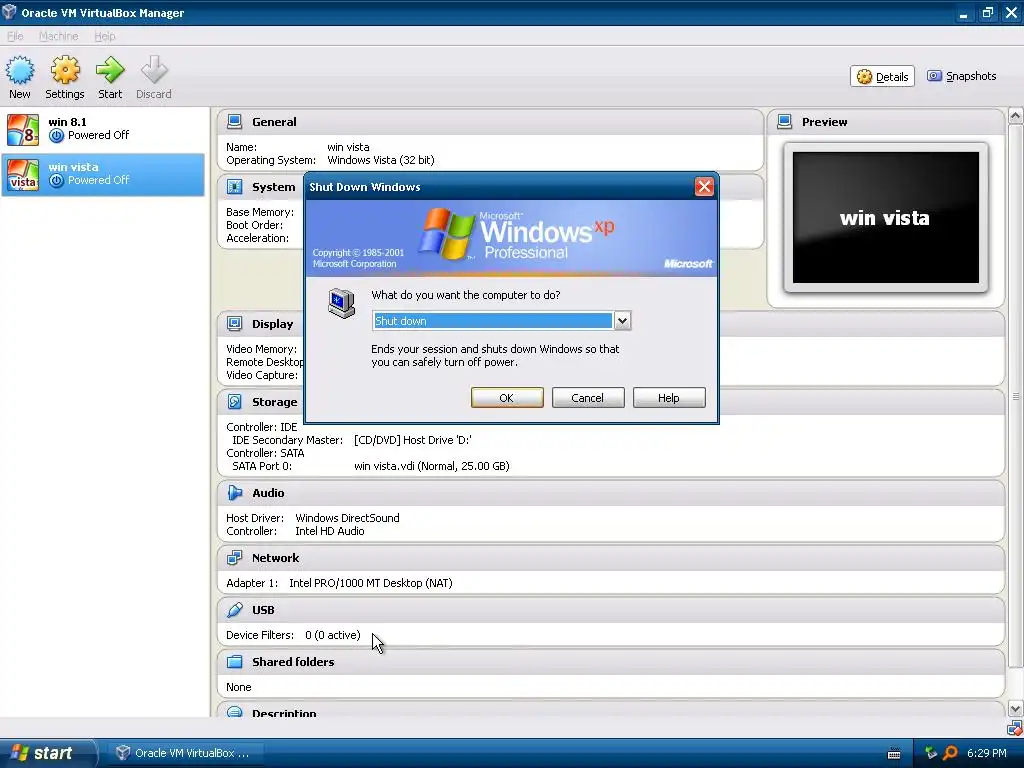The width and height of the screenshot is (1024, 768).
Task: Click the Network section icon
Action: tap(234, 558)
